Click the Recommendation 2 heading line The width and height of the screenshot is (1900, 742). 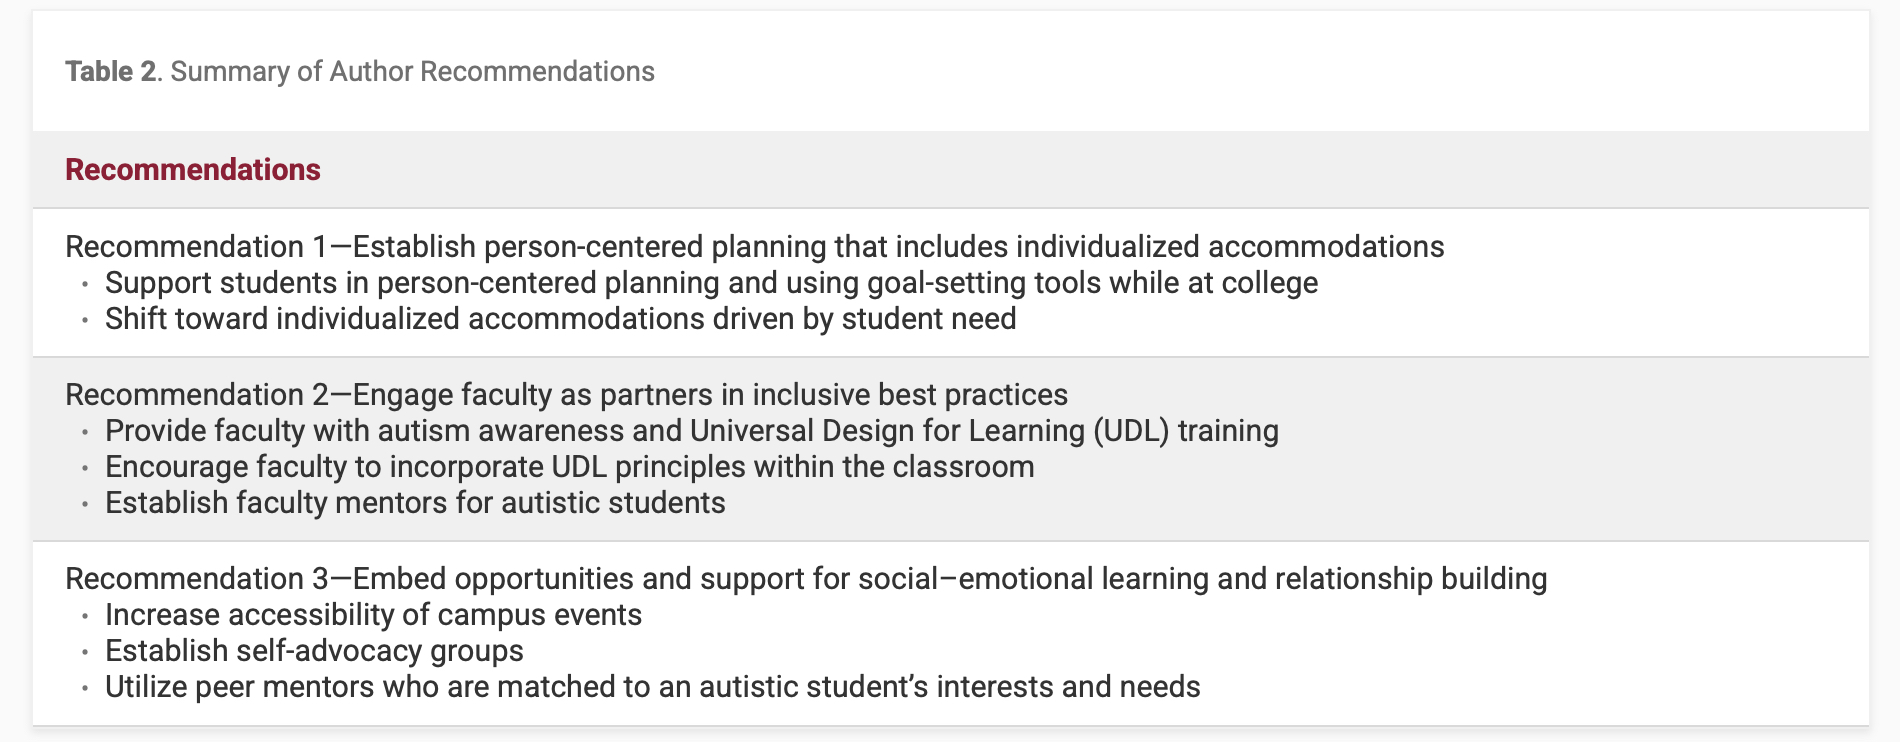(566, 395)
